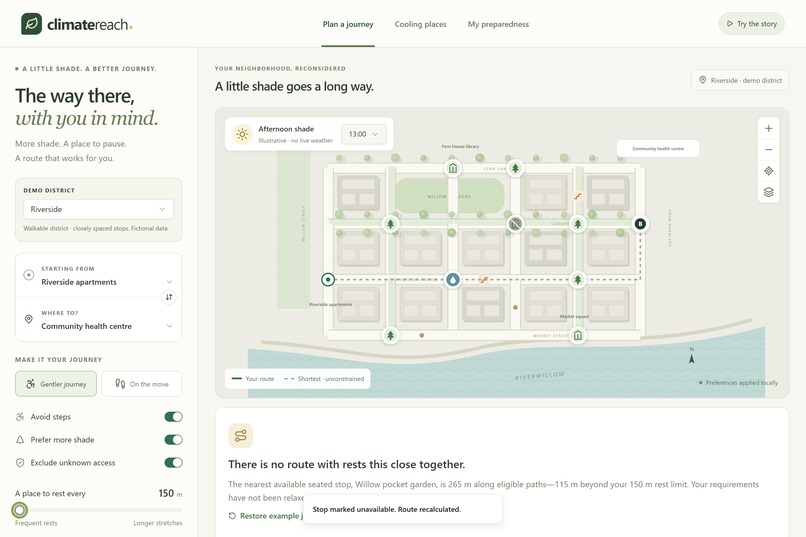Select the Market square building marker
This screenshot has width=806, height=537.
(578, 336)
